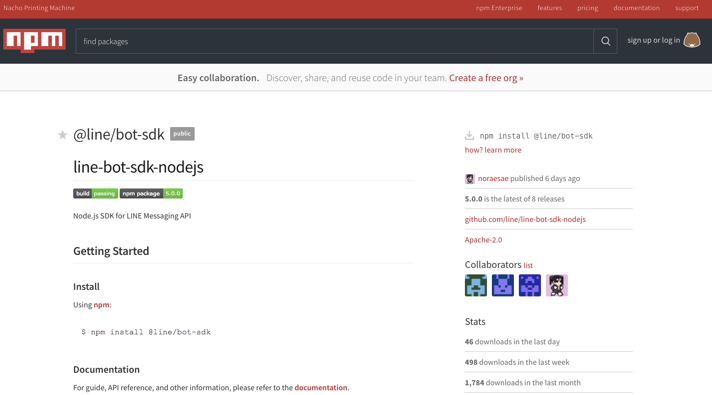Click the Stats heading

click(x=475, y=321)
